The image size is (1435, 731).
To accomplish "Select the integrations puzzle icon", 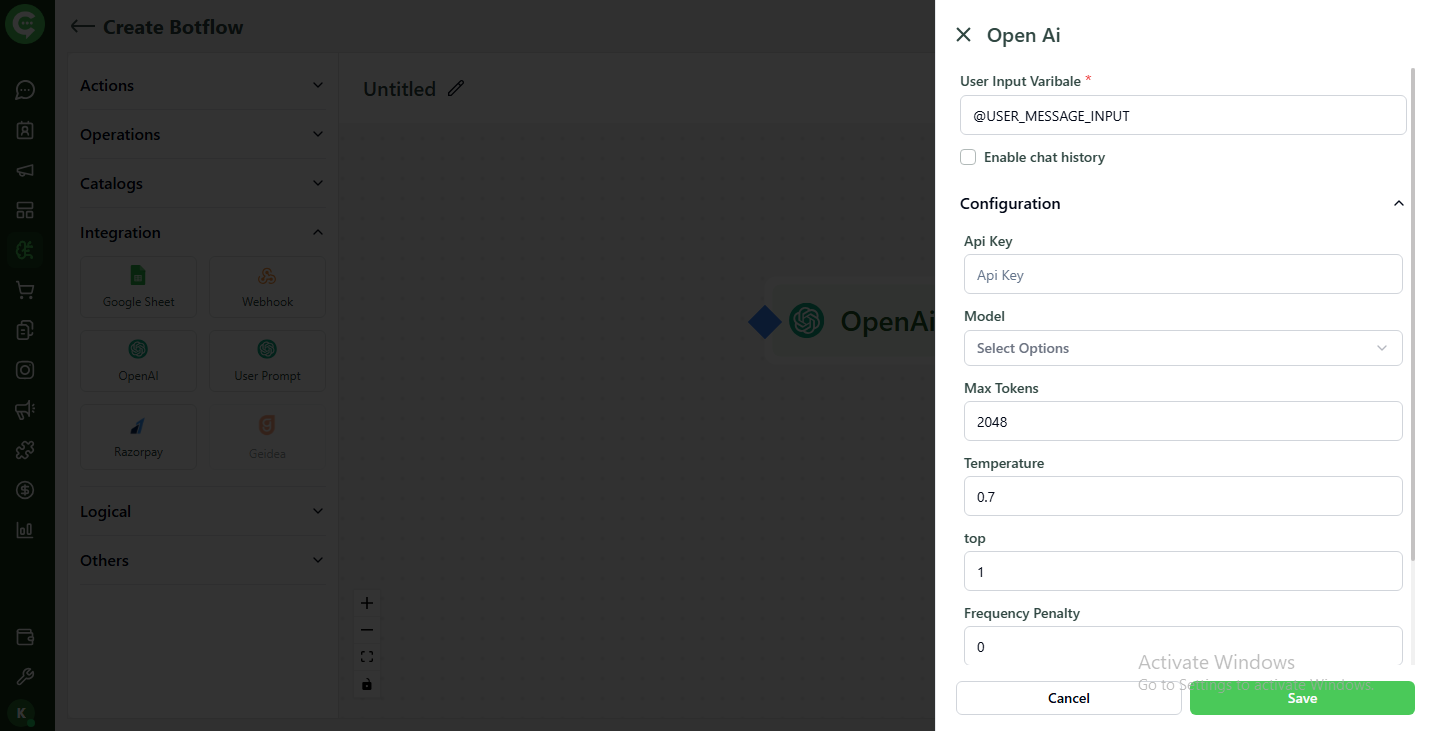I will (25, 450).
